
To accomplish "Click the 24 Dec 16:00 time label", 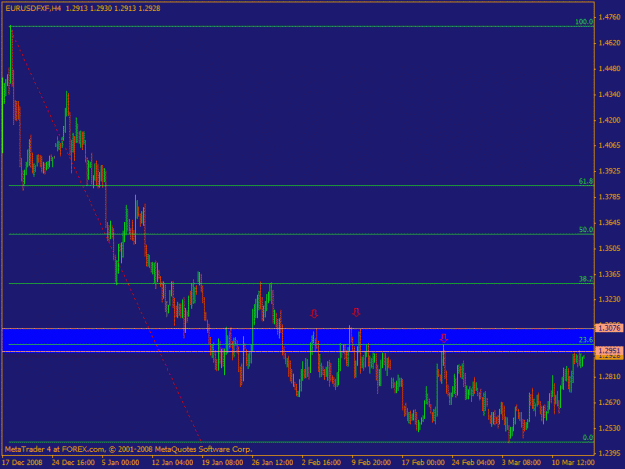I will 73,462.
